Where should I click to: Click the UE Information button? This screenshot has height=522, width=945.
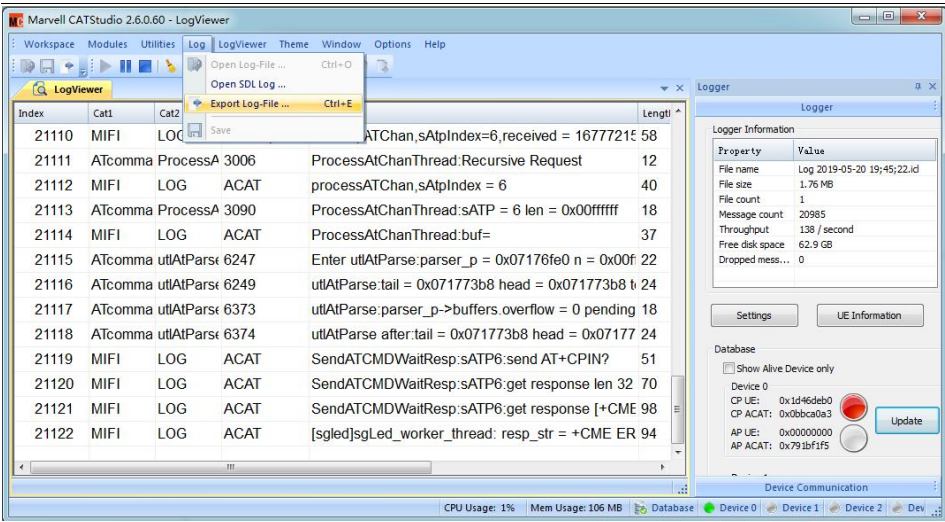tap(868, 316)
